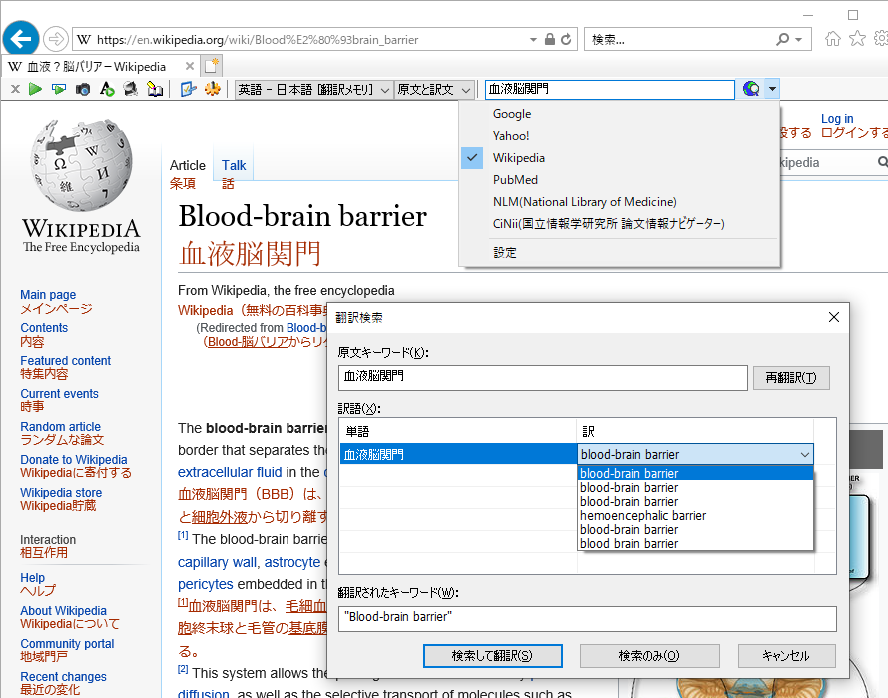Click the magnifier translation search toolbar icon
This screenshot has width=888, height=698.
[130, 89]
